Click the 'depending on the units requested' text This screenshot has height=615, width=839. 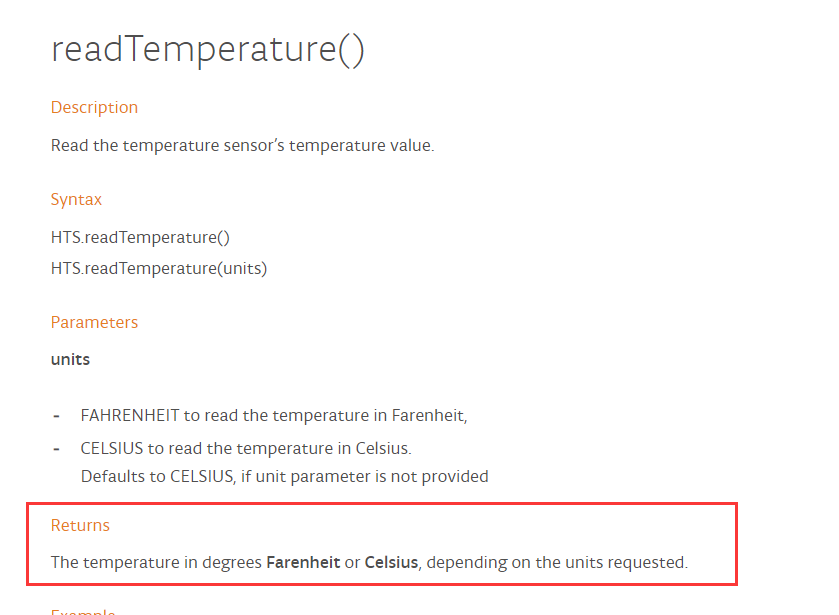click(557, 563)
